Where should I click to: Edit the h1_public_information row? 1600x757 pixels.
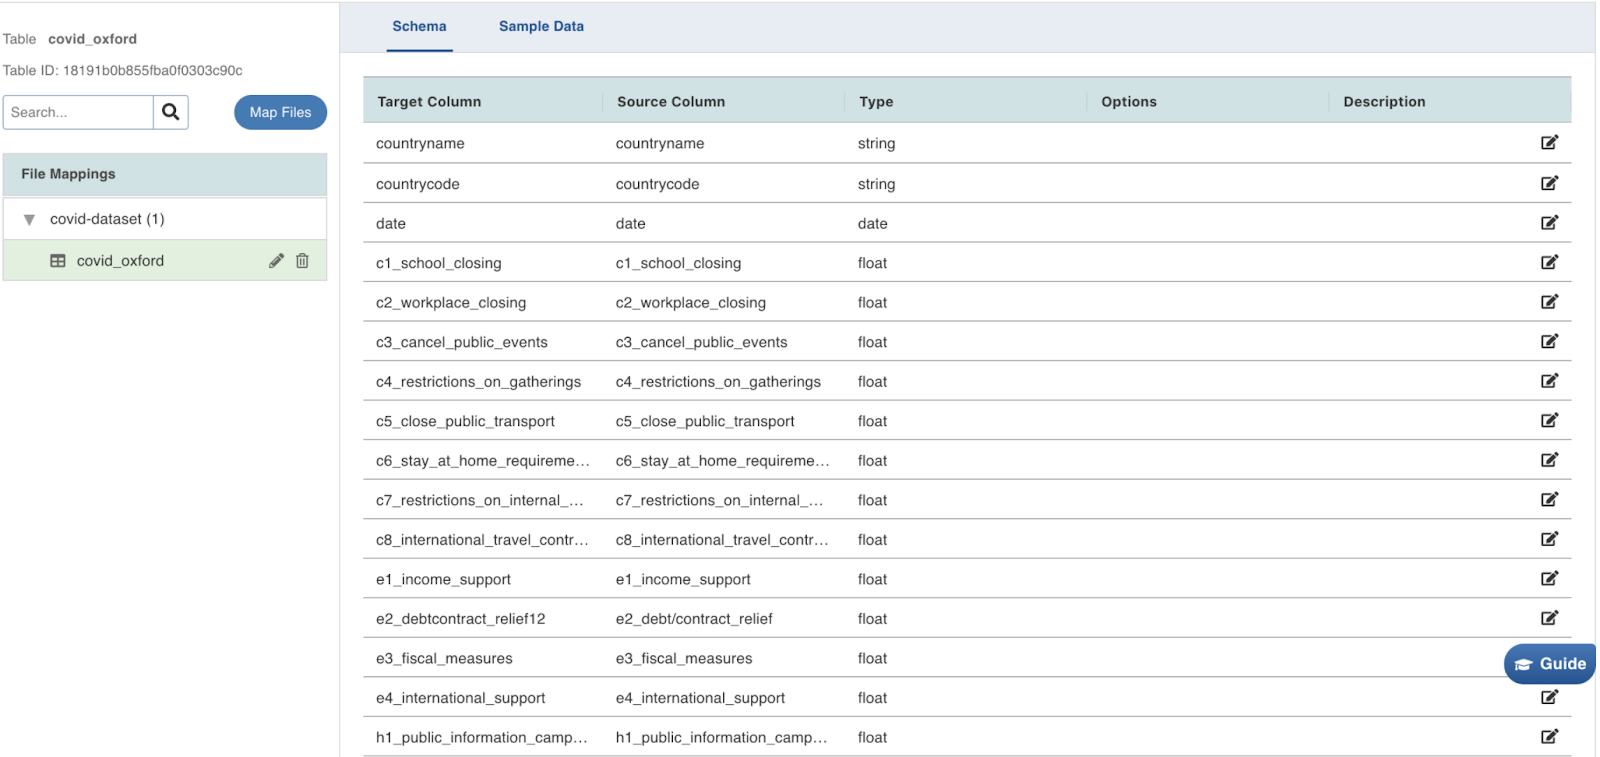[1549, 737]
